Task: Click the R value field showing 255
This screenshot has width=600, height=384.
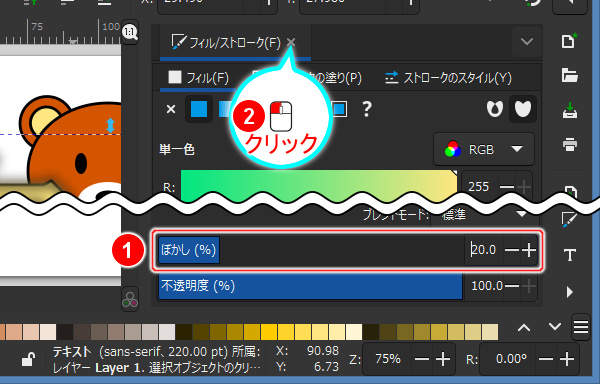Action: tap(479, 187)
